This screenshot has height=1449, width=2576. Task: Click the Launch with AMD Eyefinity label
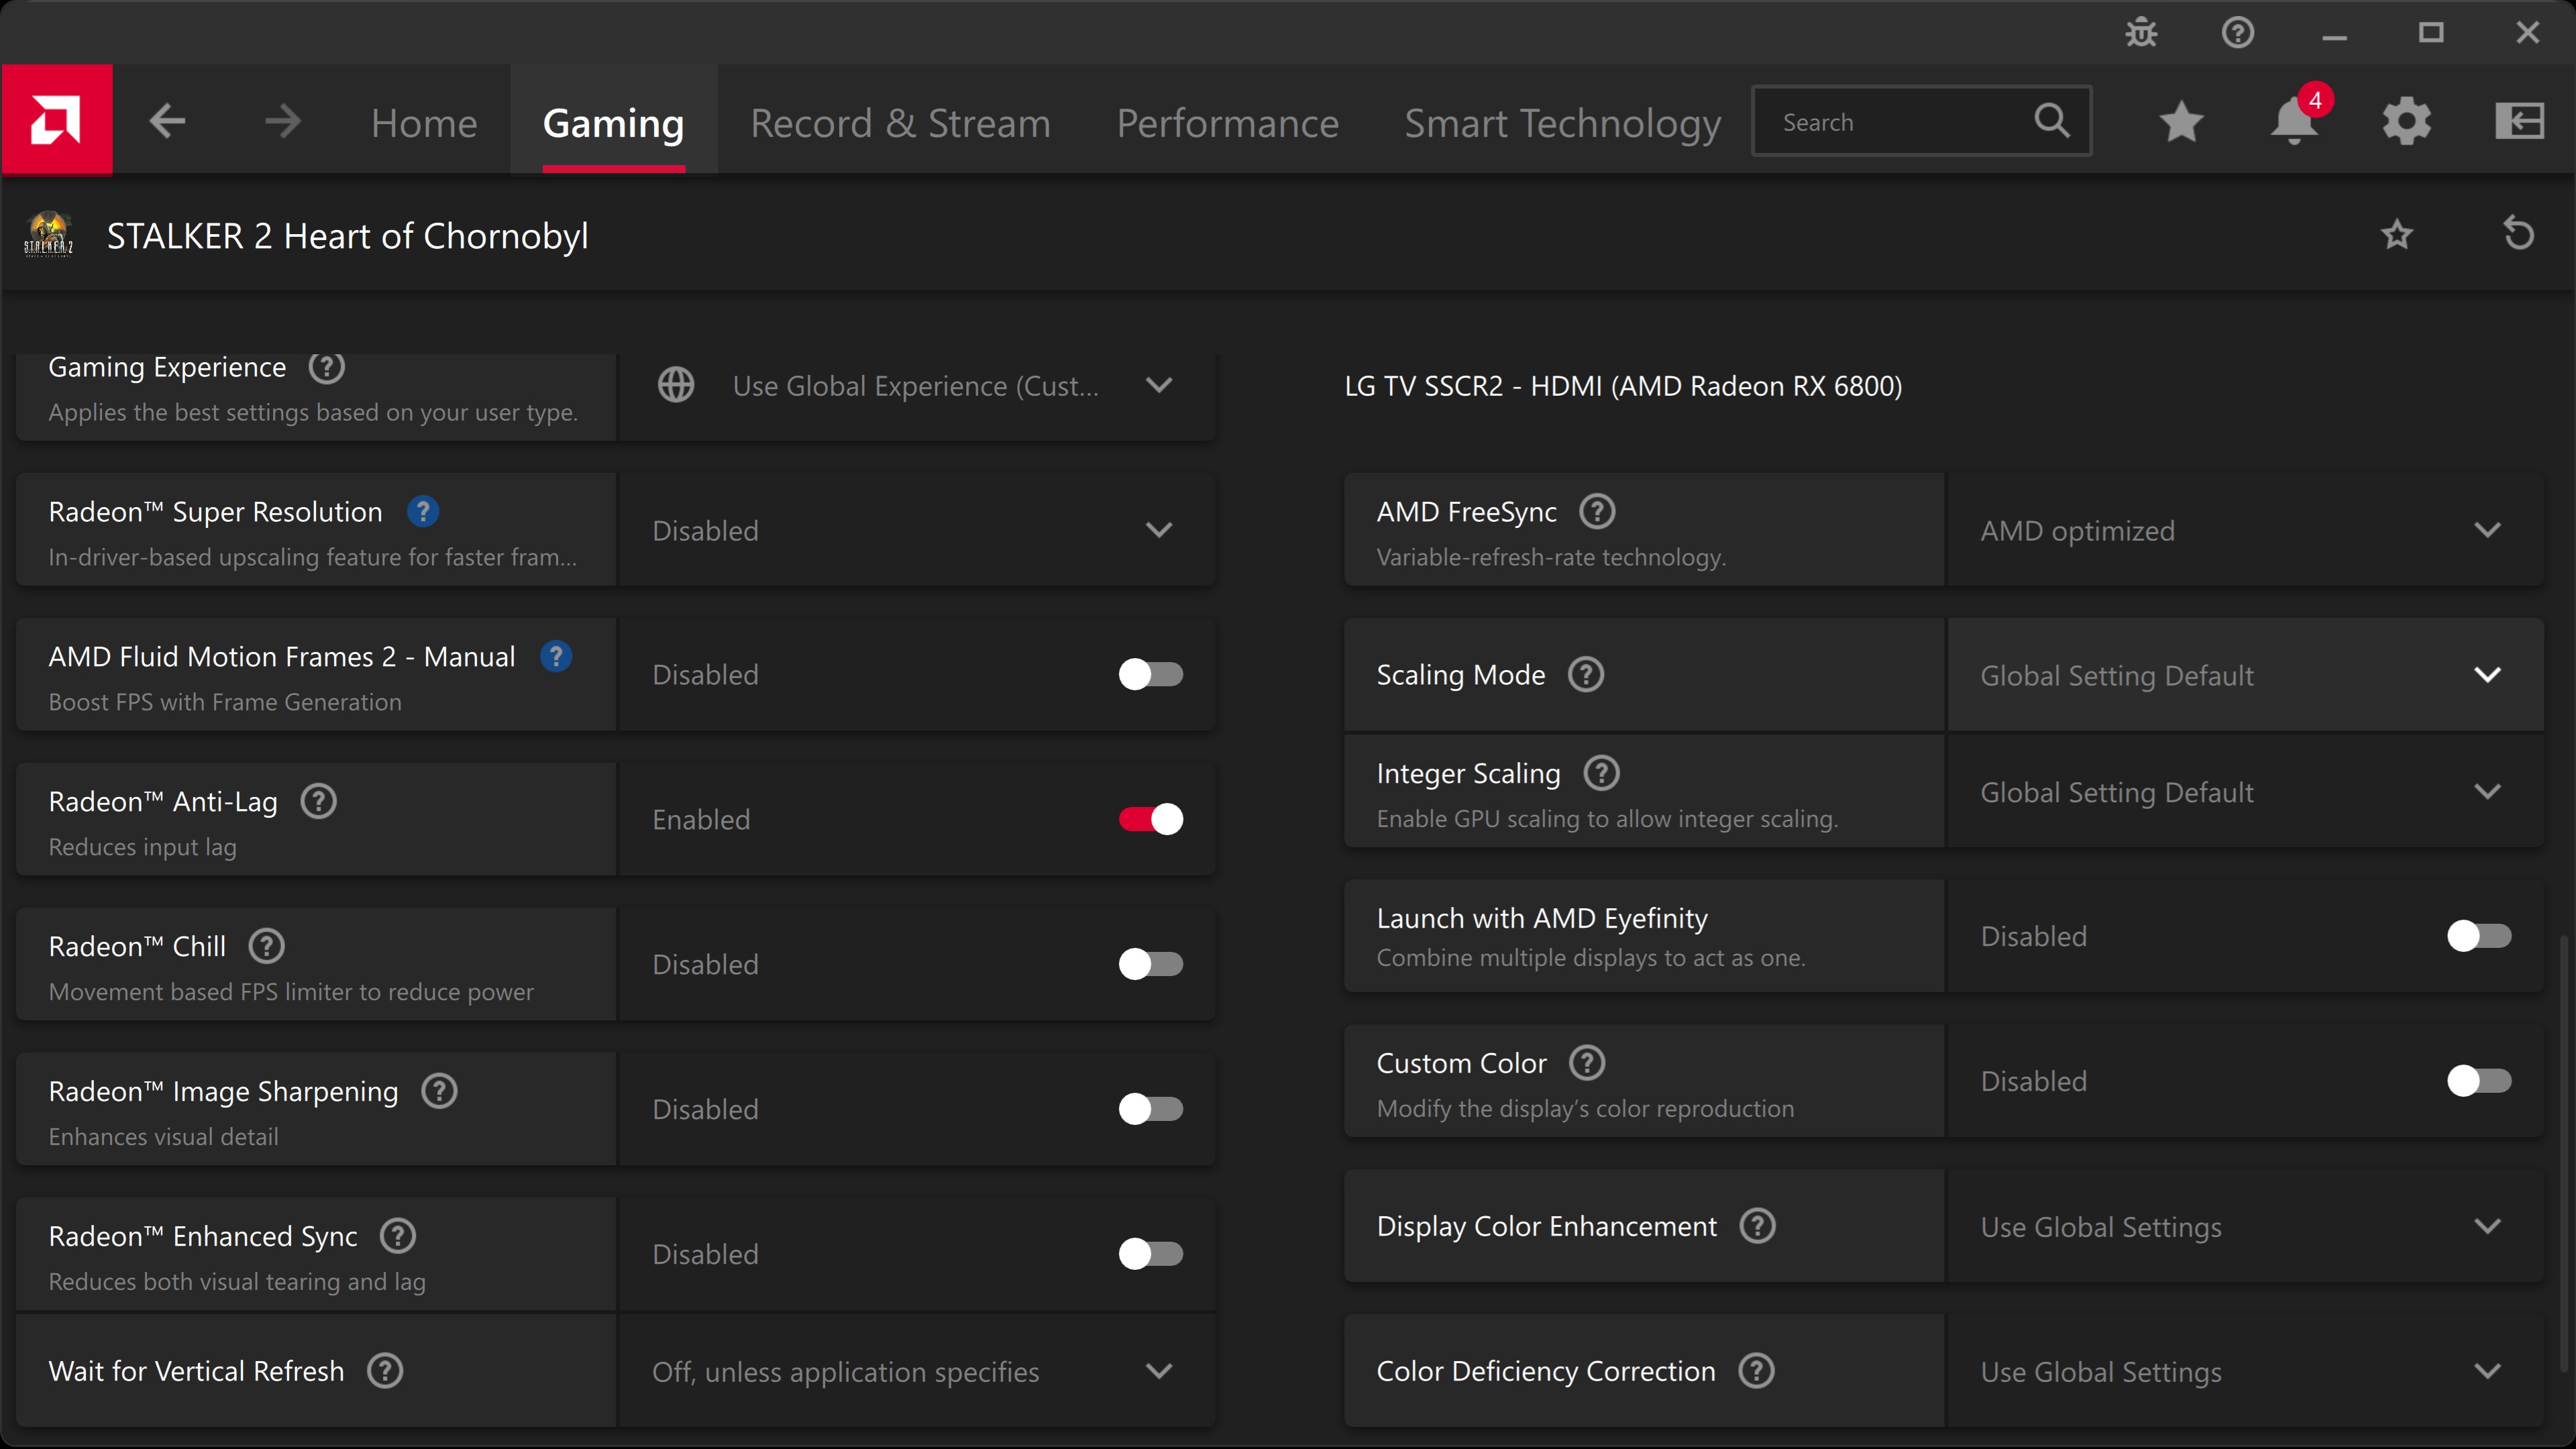[x=1542, y=918]
